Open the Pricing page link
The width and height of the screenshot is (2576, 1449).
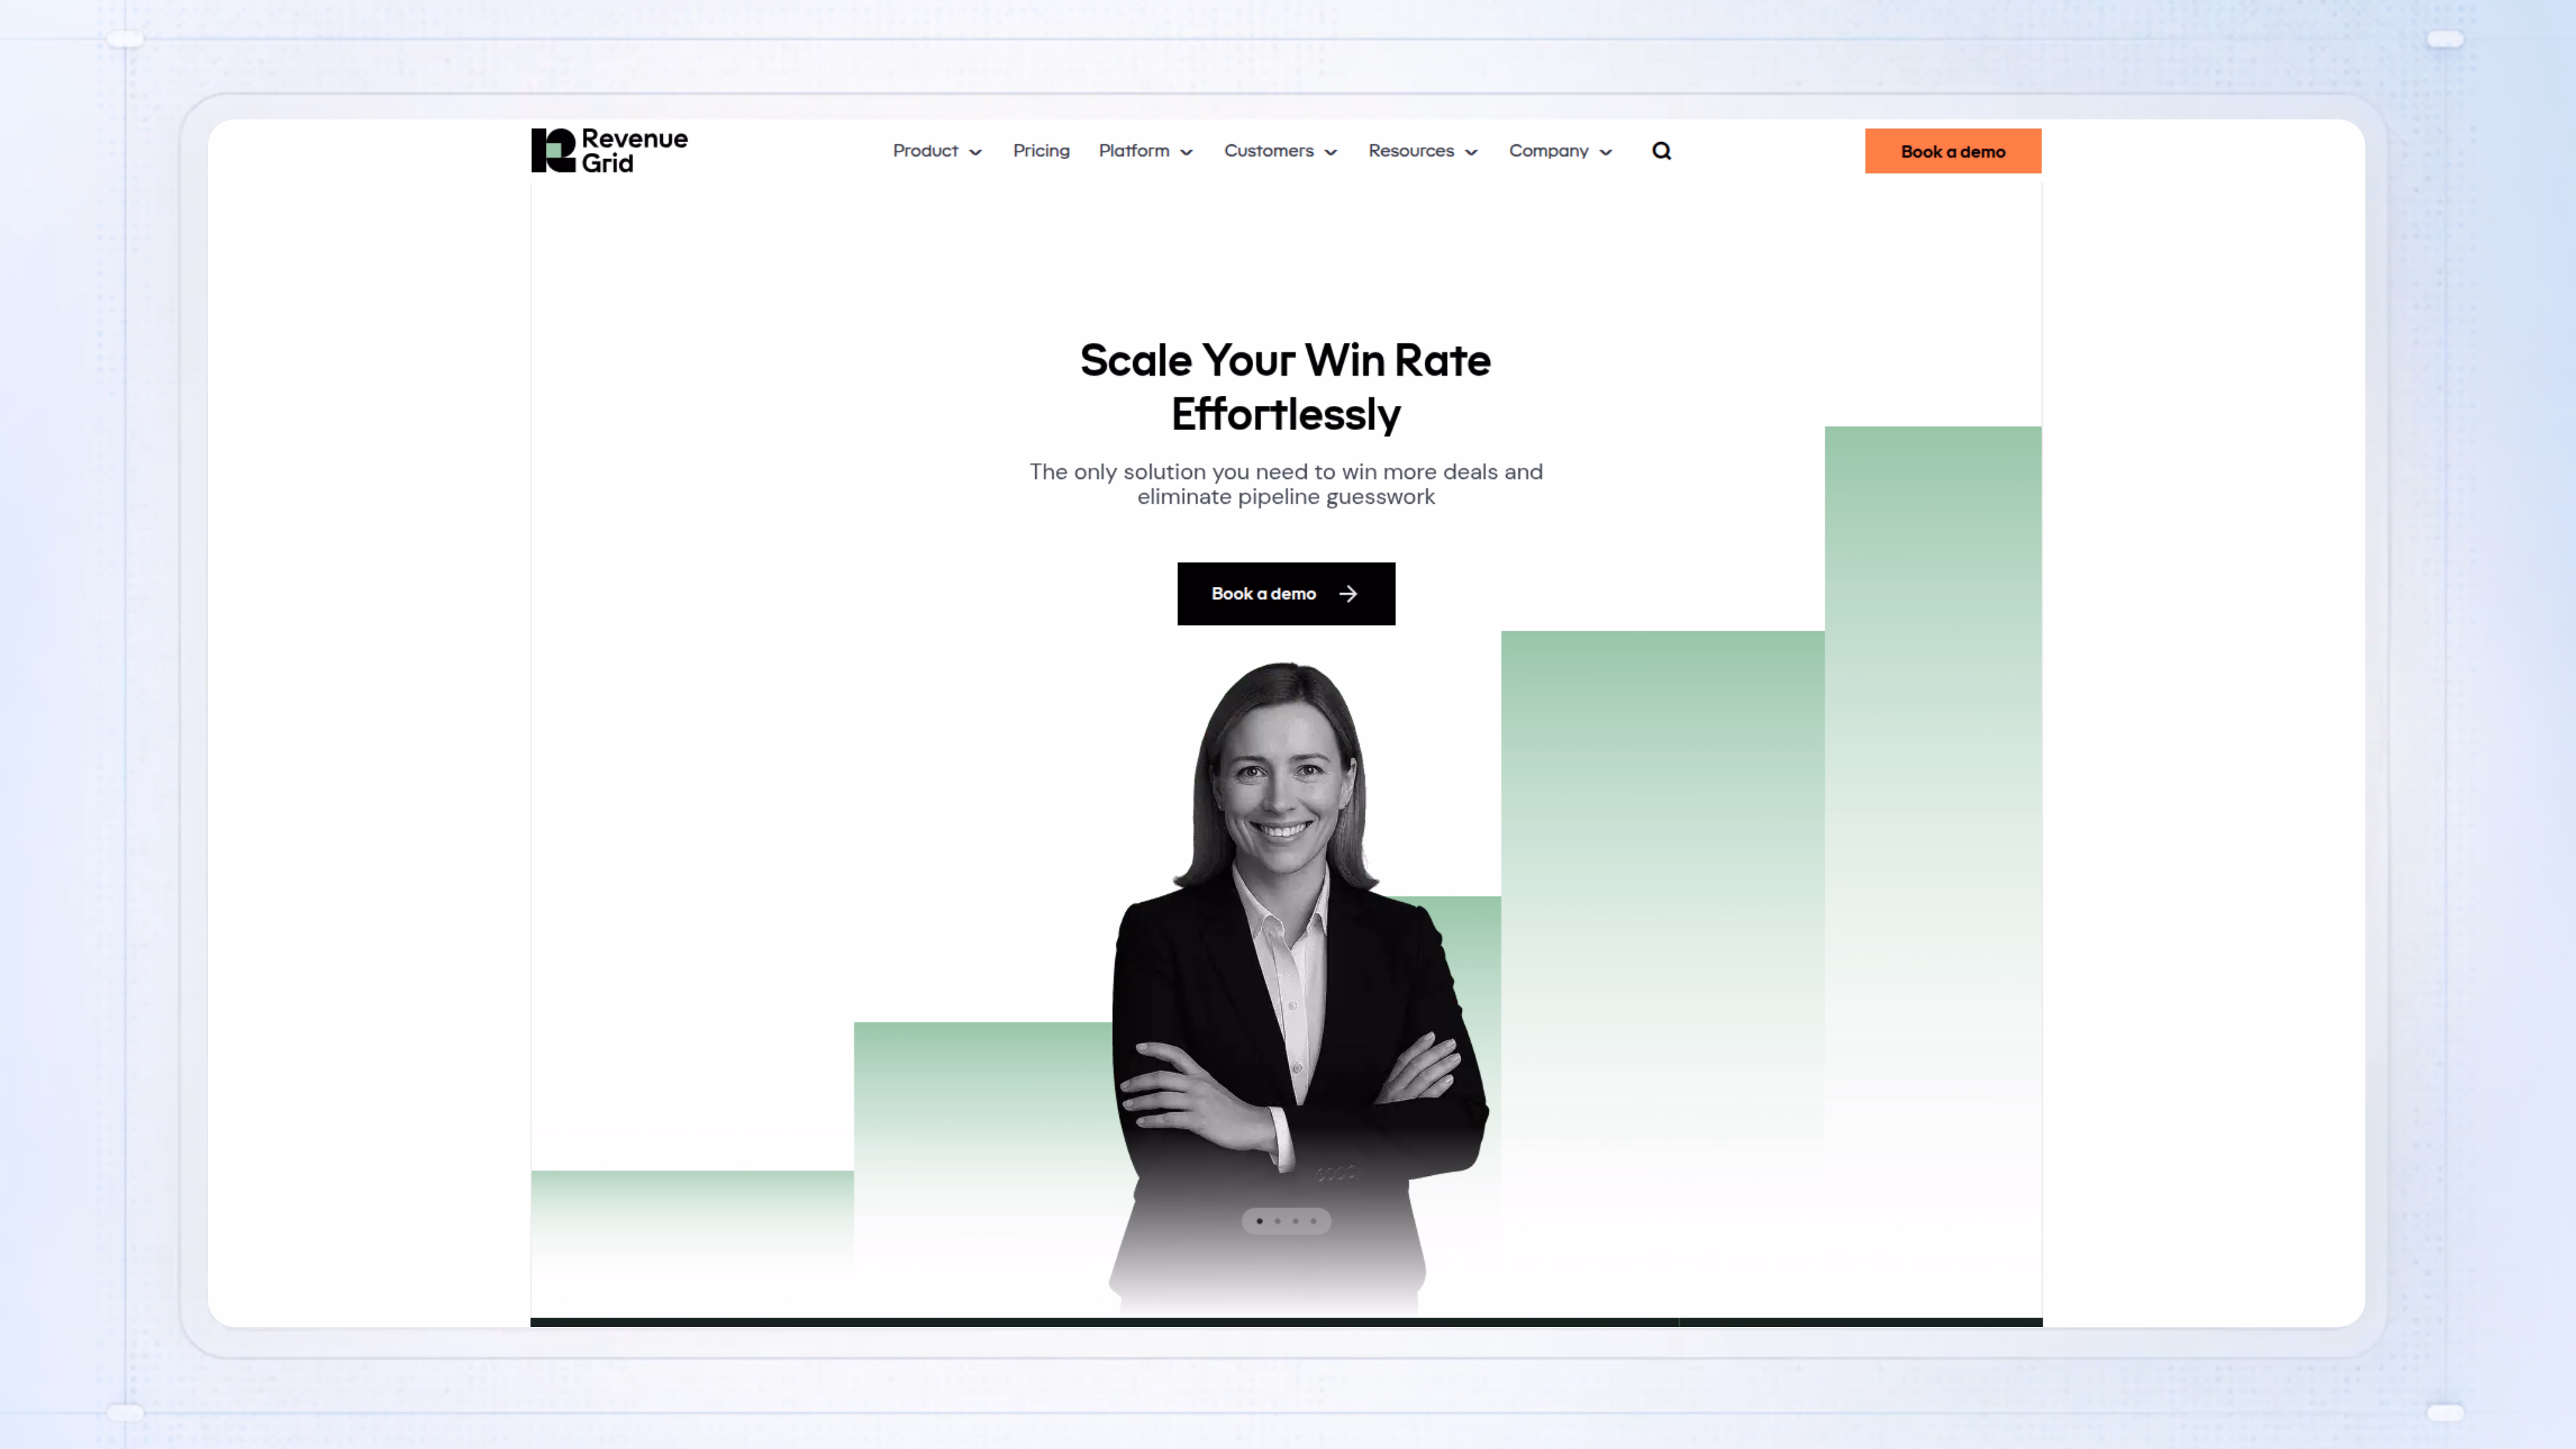pyautogui.click(x=1041, y=151)
